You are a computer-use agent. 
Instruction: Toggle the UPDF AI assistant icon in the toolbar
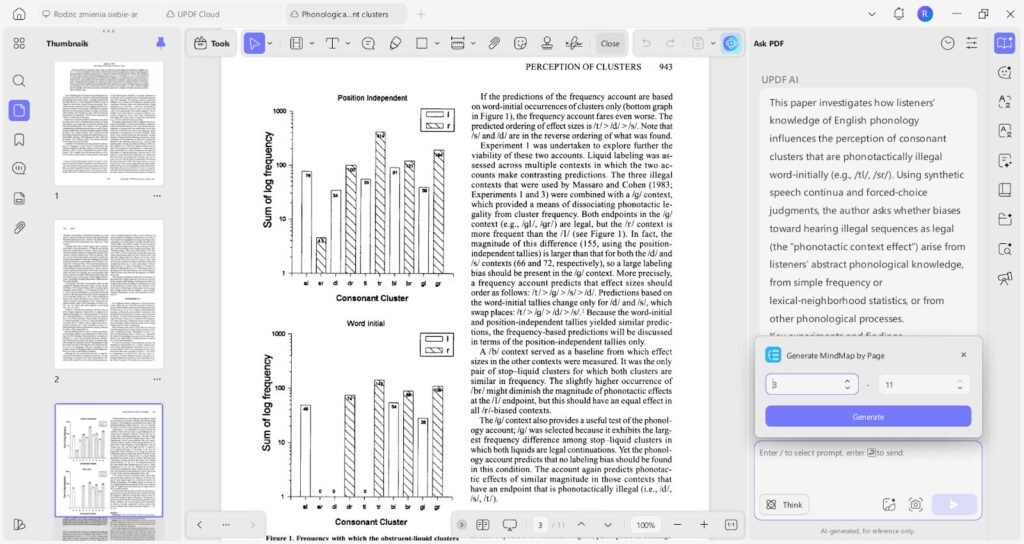(x=731, y=43)
